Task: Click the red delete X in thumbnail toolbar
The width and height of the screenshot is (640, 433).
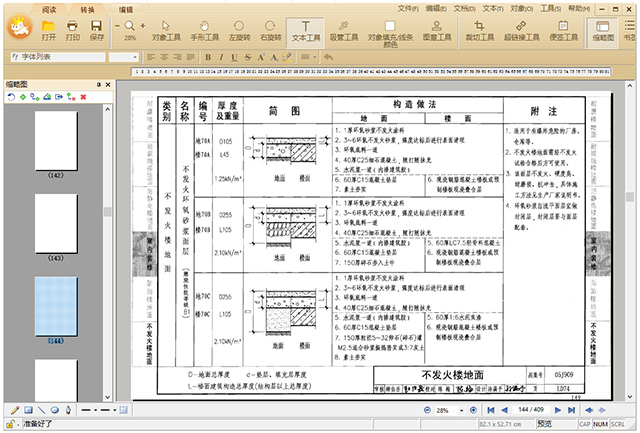Action: tap(83, 97)
